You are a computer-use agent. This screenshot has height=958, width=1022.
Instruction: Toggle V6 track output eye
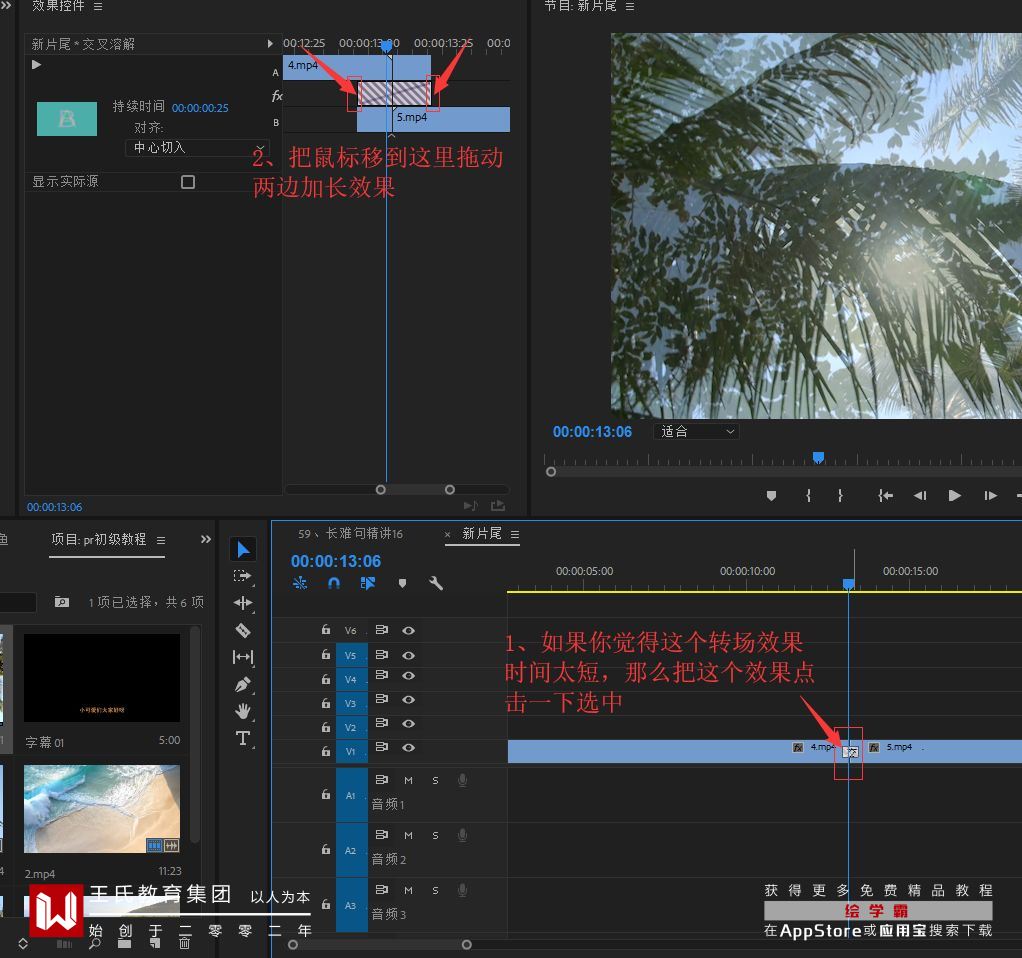409,630
